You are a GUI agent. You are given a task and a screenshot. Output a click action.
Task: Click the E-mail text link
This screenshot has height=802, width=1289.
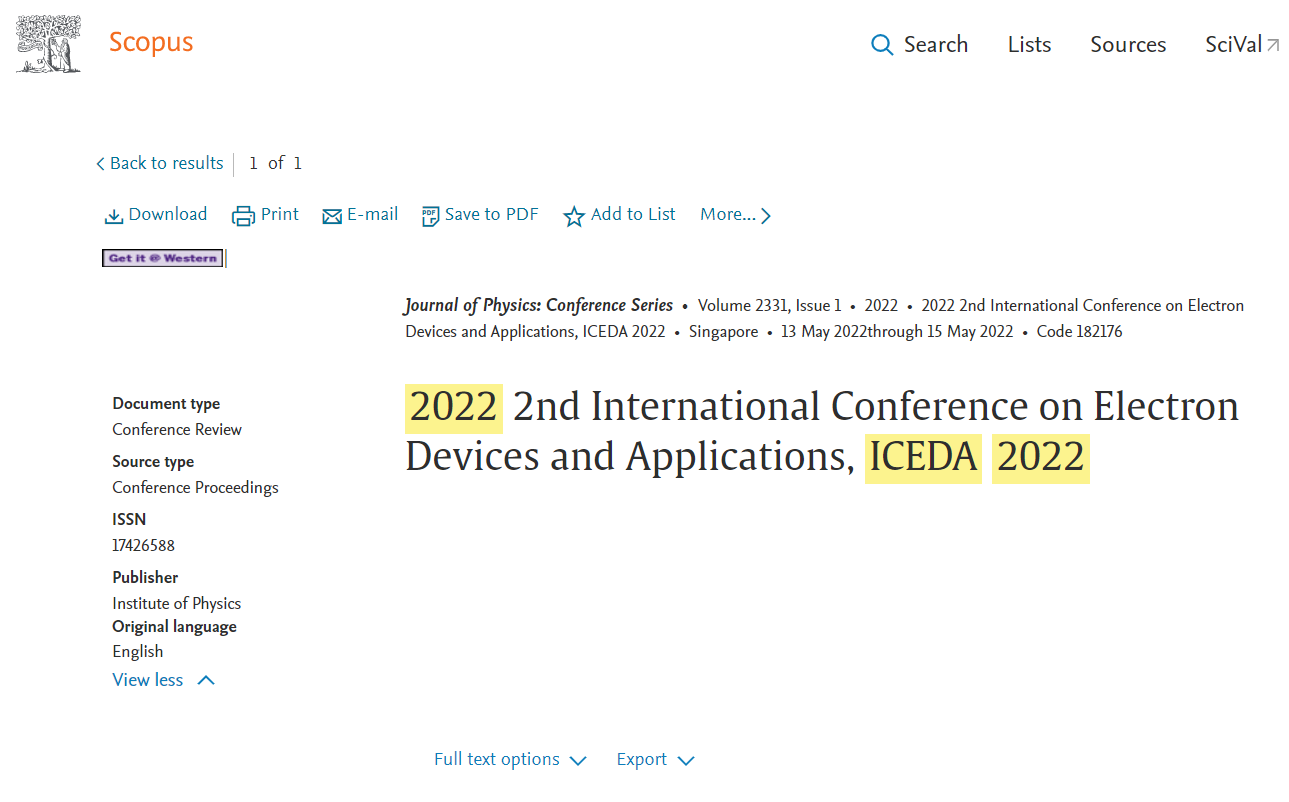click(372, 214)
